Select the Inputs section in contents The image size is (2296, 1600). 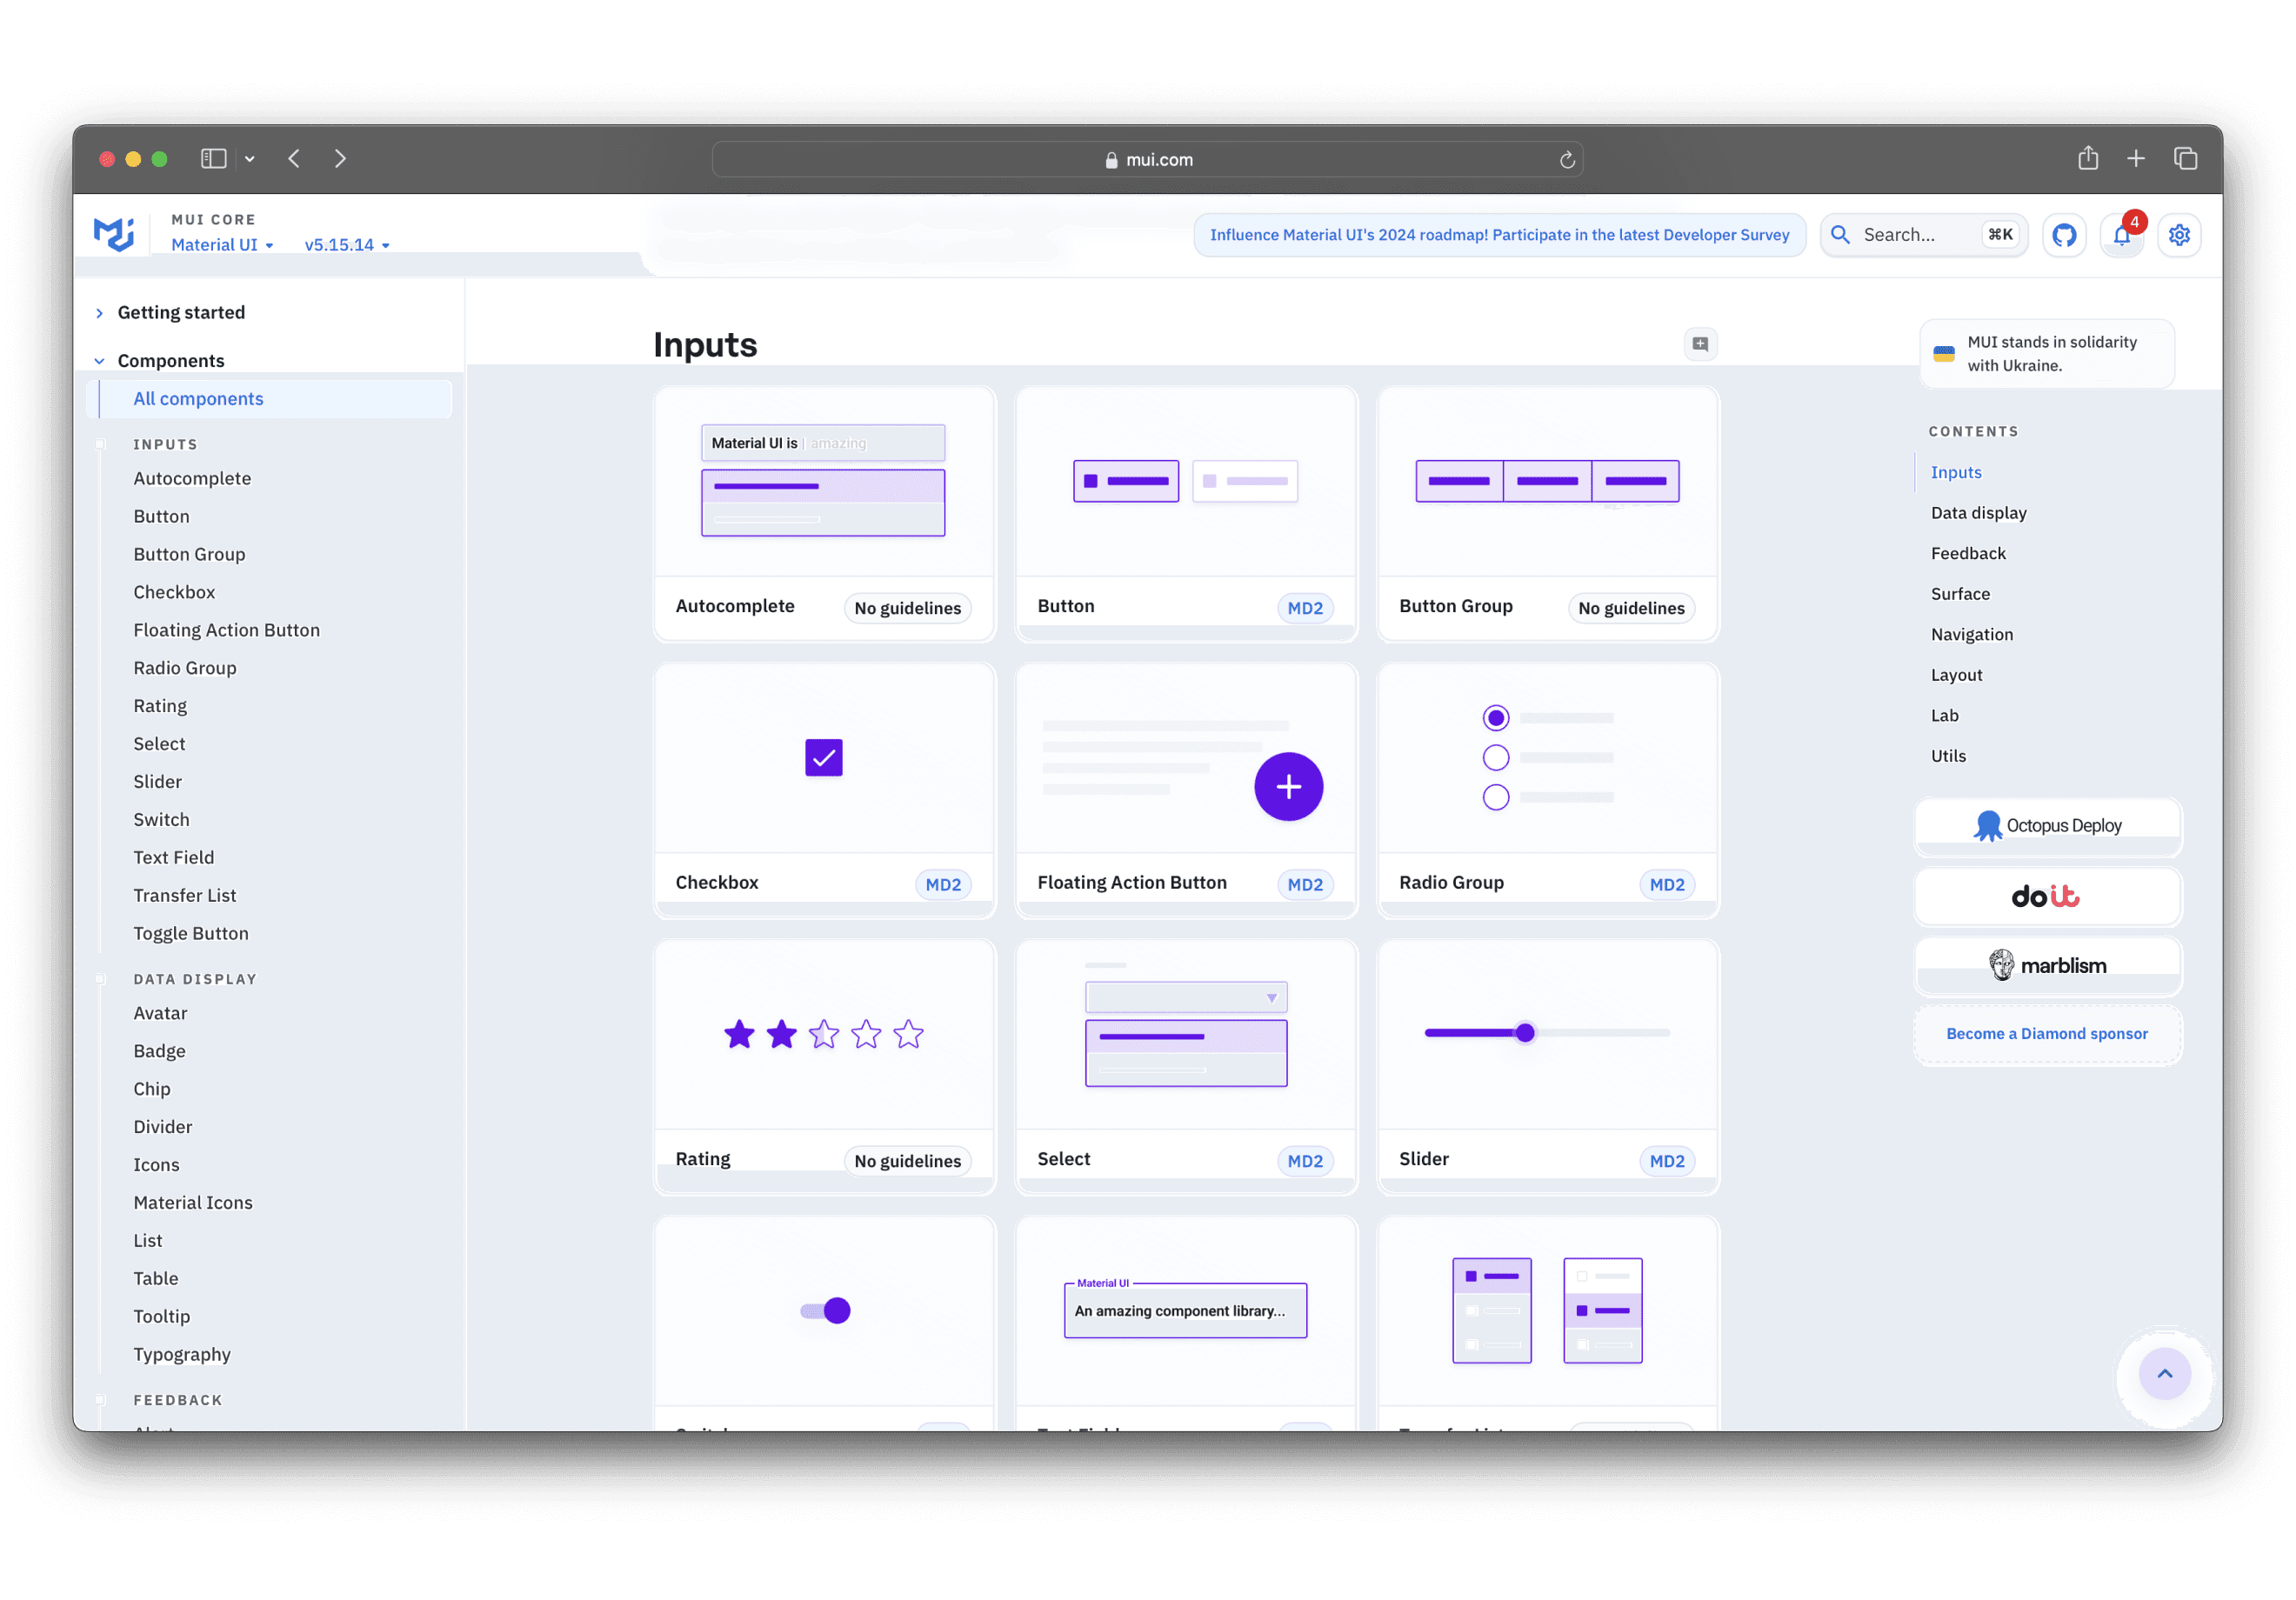point(1956,471)
